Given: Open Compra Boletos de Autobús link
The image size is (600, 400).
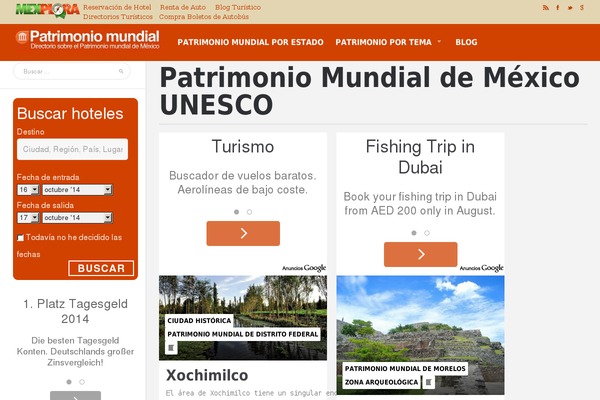Looking at the screenshot, I should click(x=204, y=17).
